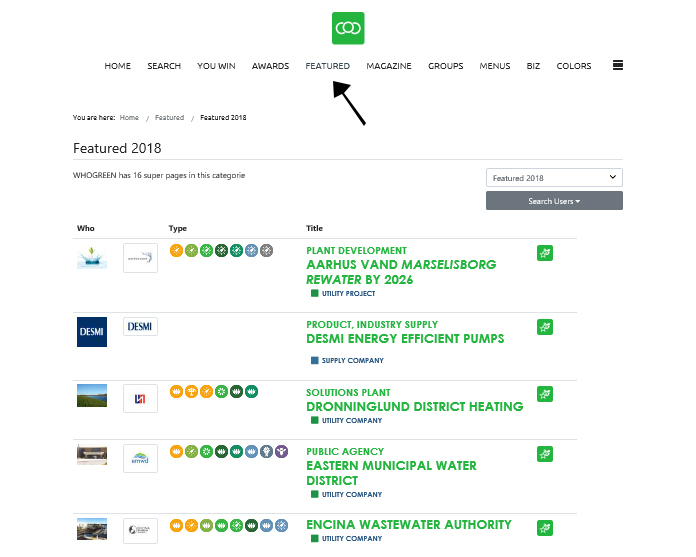Image resolution: width=696 pixels, height=557 pixels.
Task: Open the Featured 2018 category dropdown
Action: (554, 178)
